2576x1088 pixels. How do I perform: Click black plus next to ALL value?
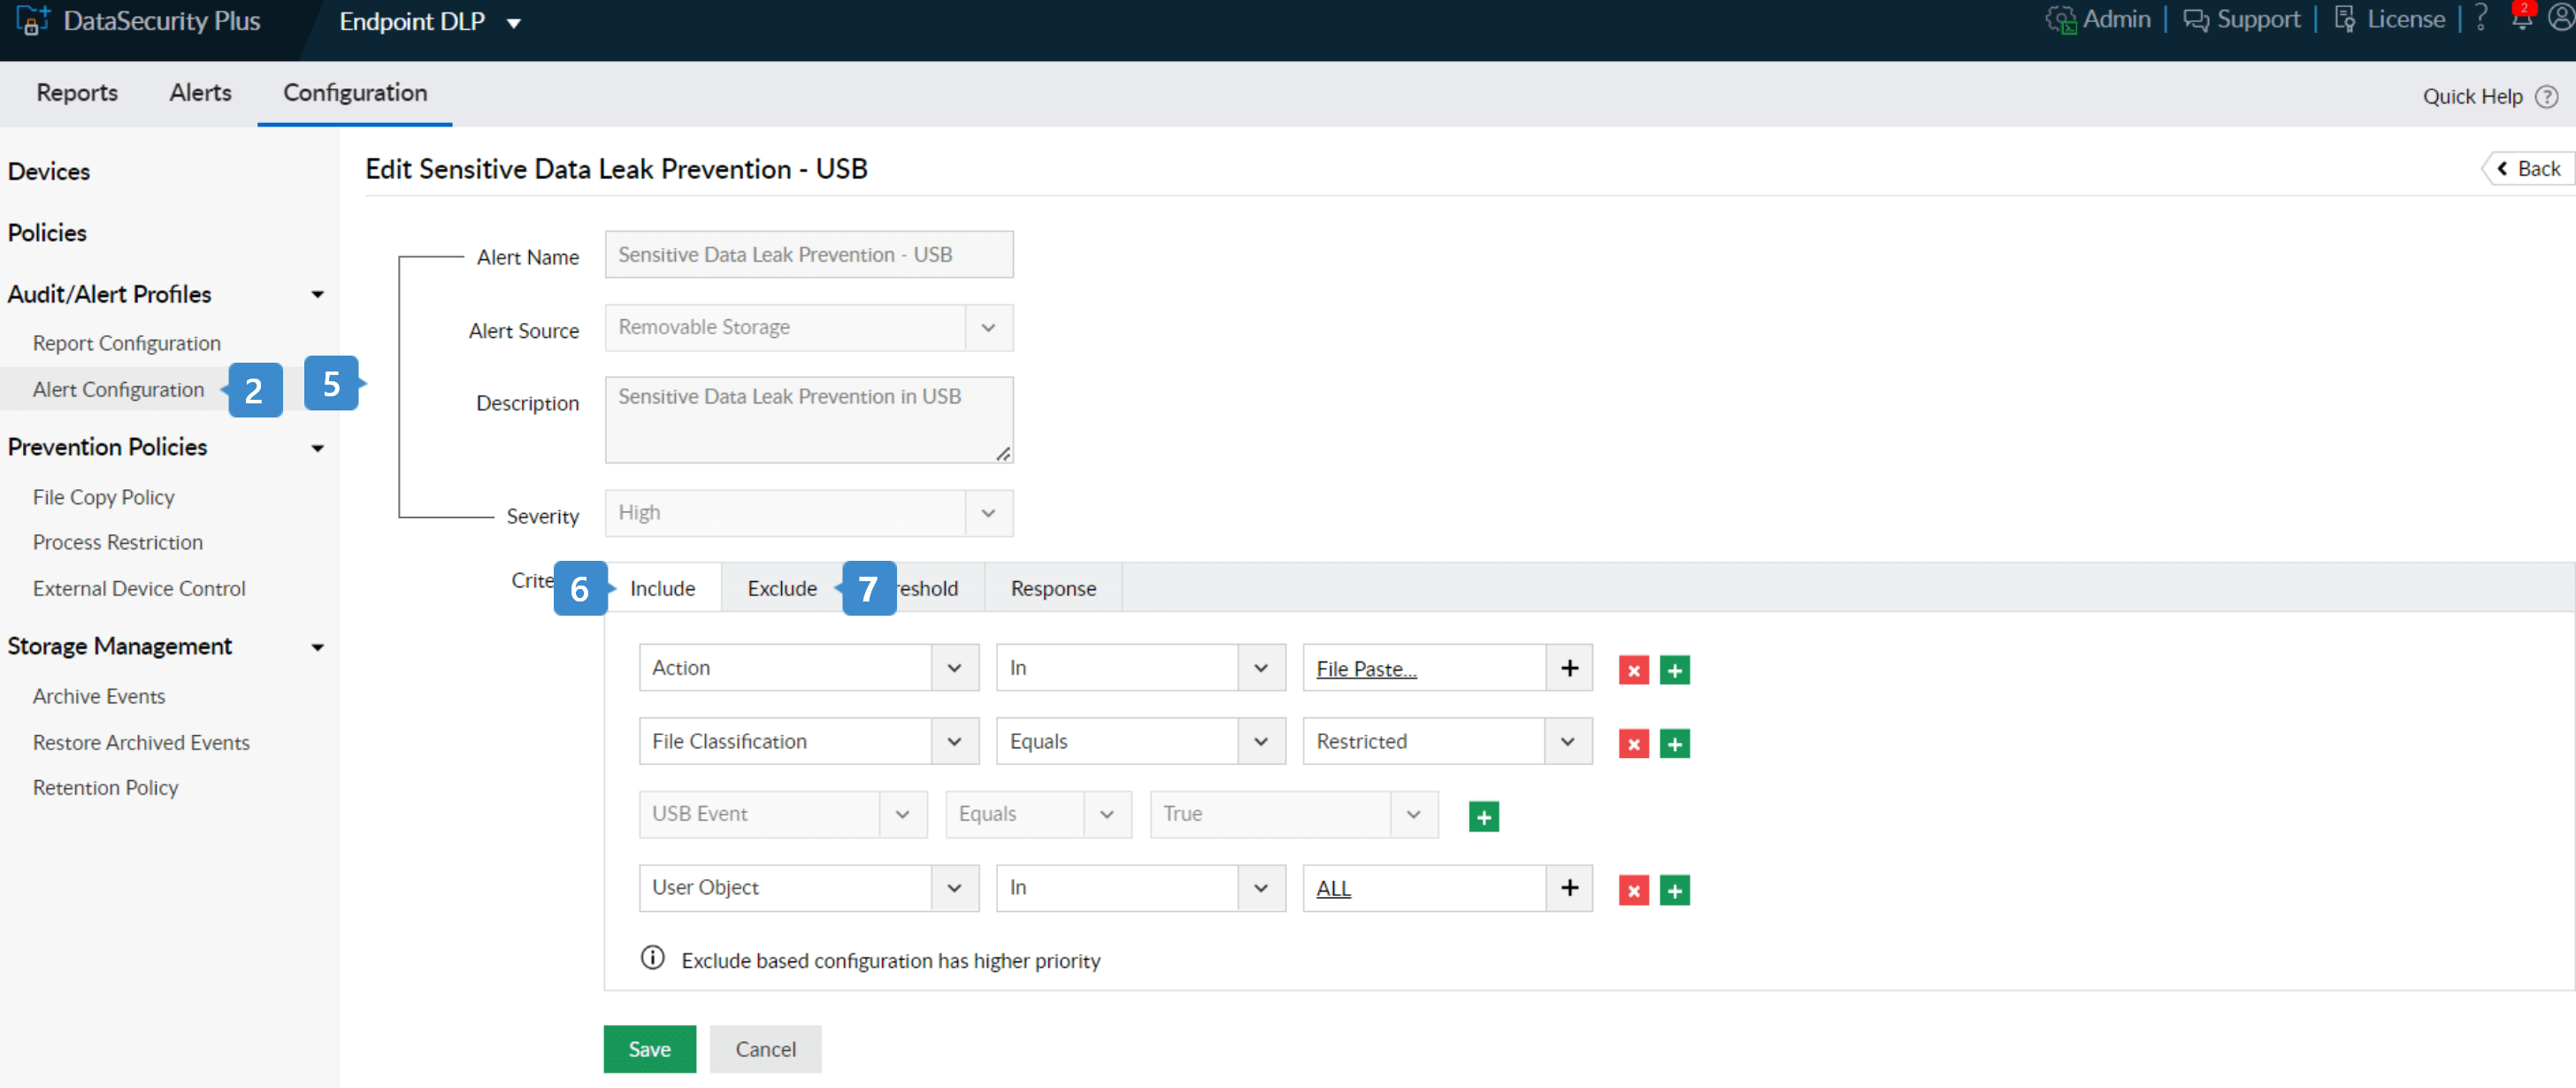coord(1569,888)
